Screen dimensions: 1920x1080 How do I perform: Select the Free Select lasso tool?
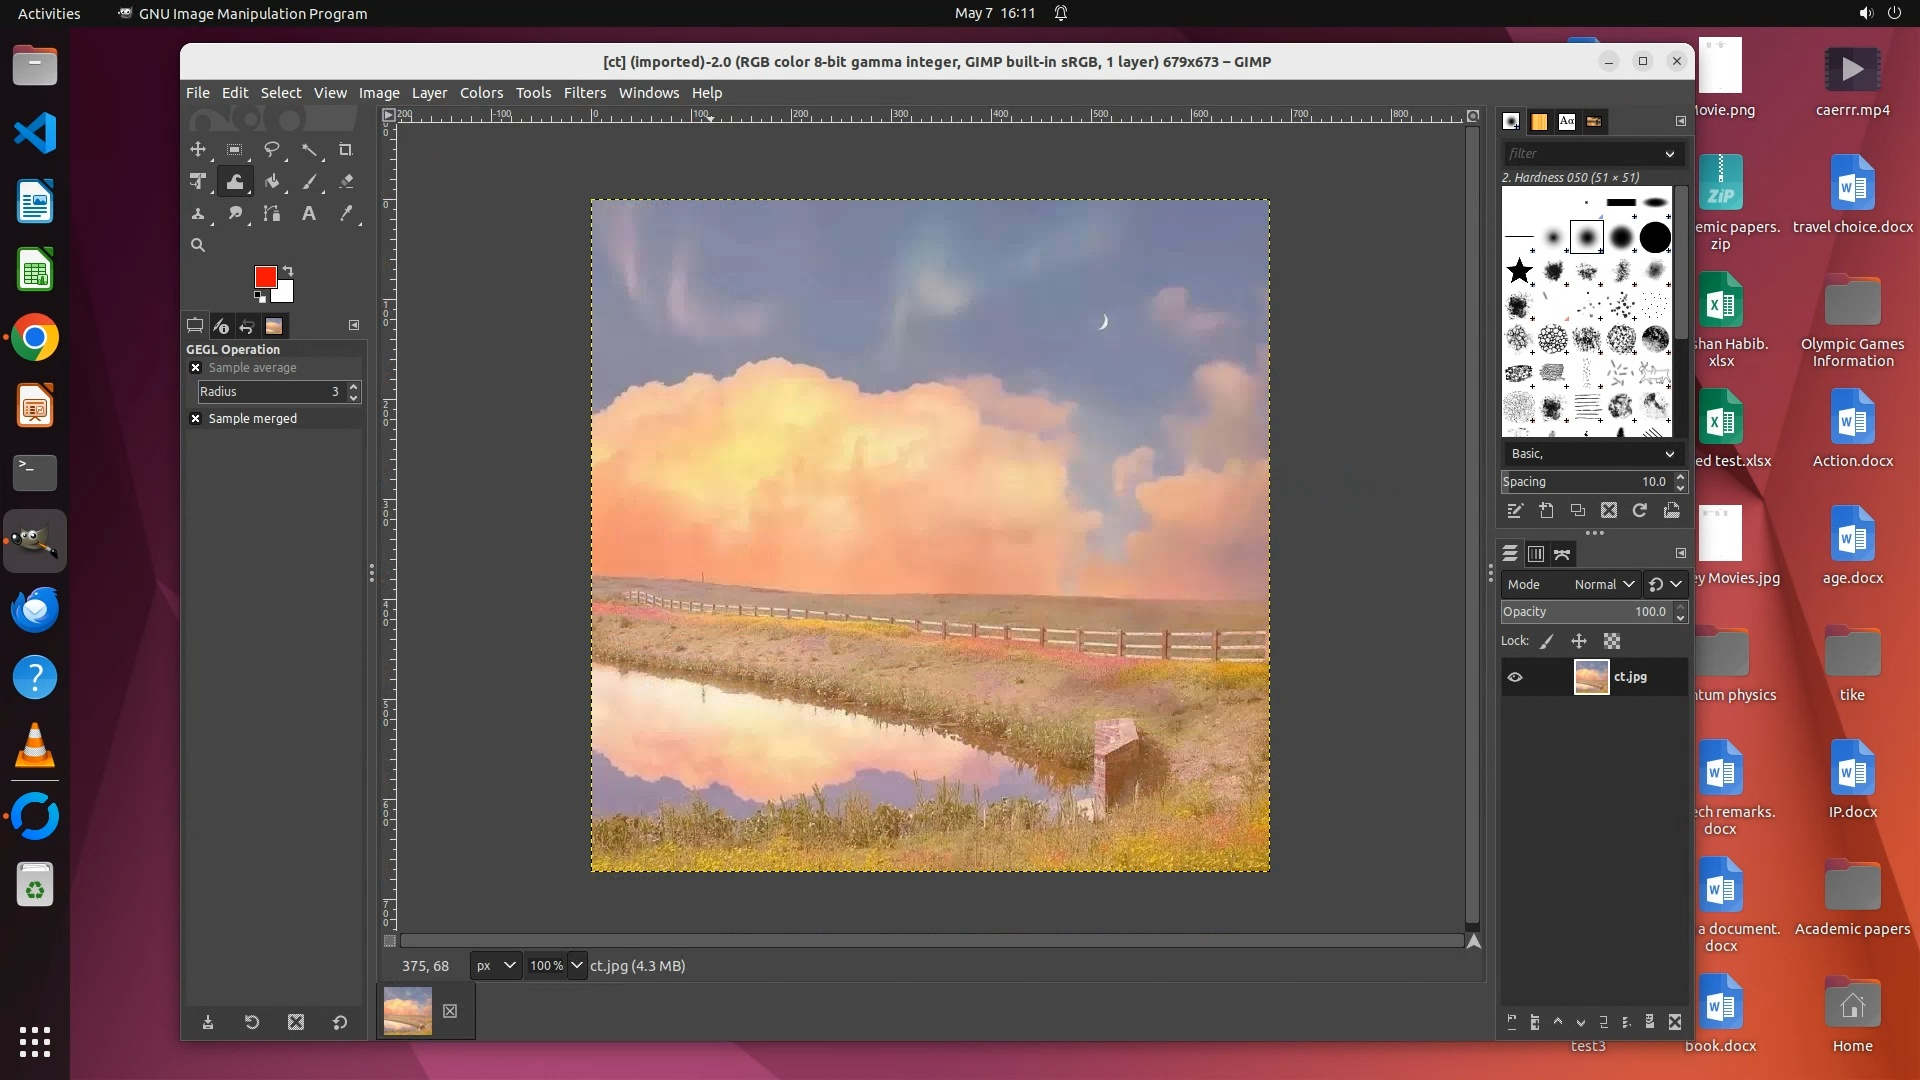pyautogui.click(x=271, y=150)
